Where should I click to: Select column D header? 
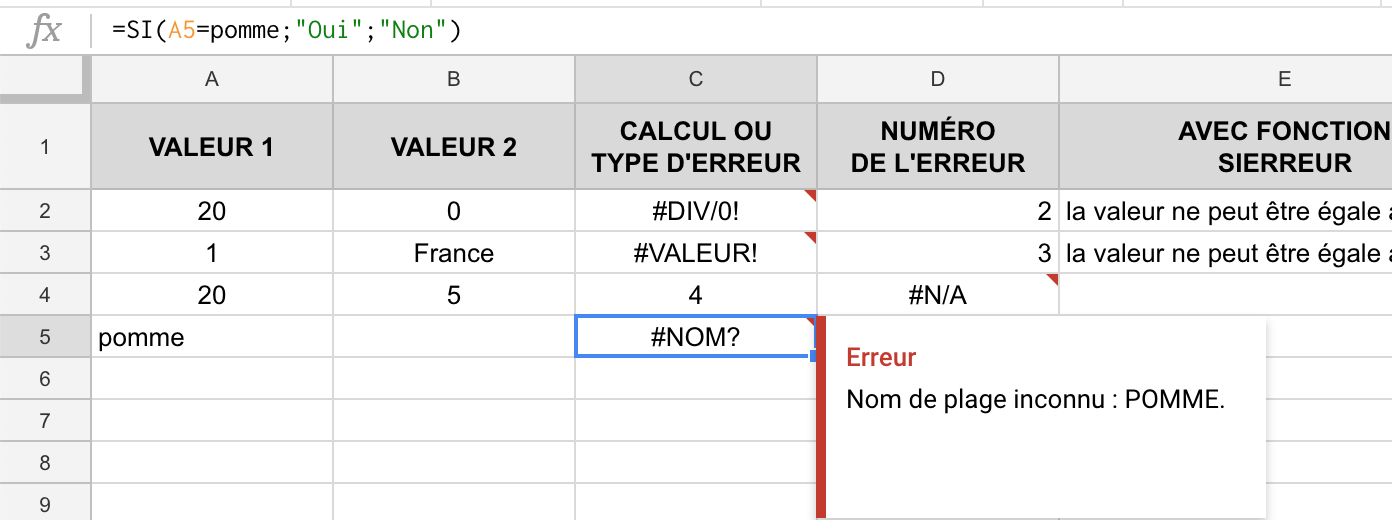pyautogui.click(x=937, y=79)
